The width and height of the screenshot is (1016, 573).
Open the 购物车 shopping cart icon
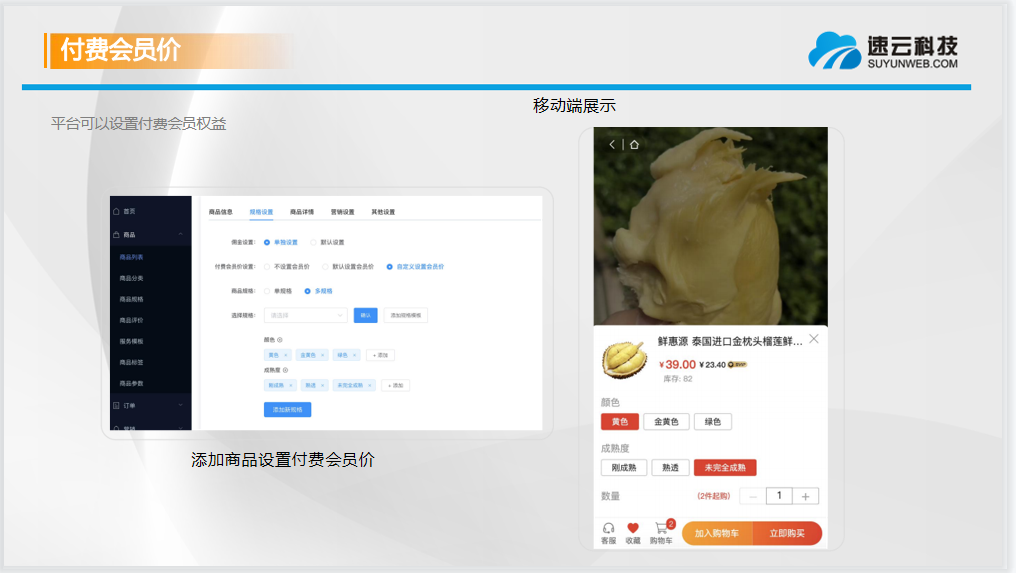(661, 528)
